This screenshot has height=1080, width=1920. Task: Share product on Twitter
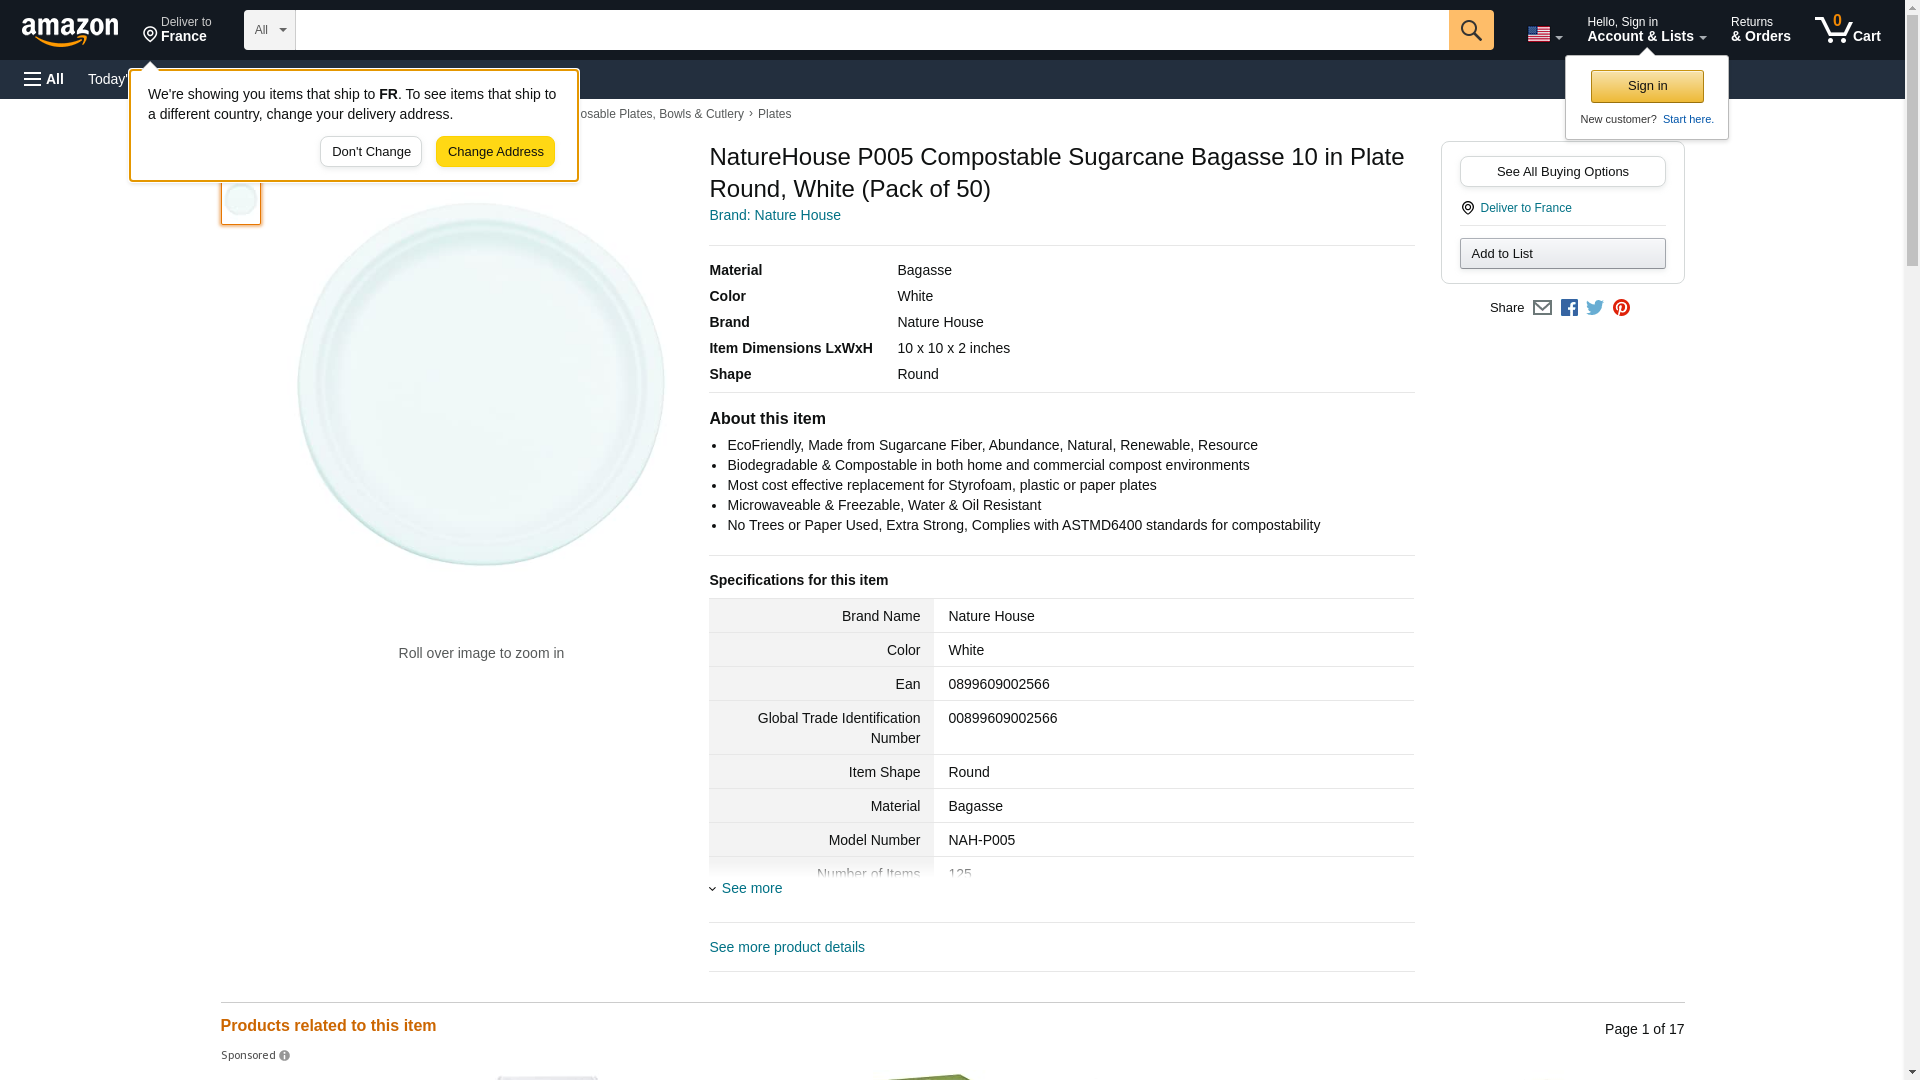coord(1595,308)
